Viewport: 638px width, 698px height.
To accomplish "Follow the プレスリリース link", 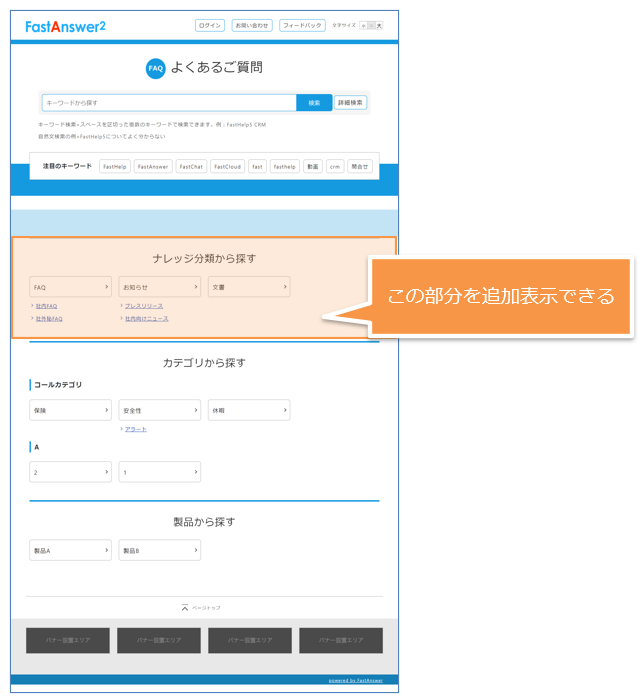I will click(144, 306).
